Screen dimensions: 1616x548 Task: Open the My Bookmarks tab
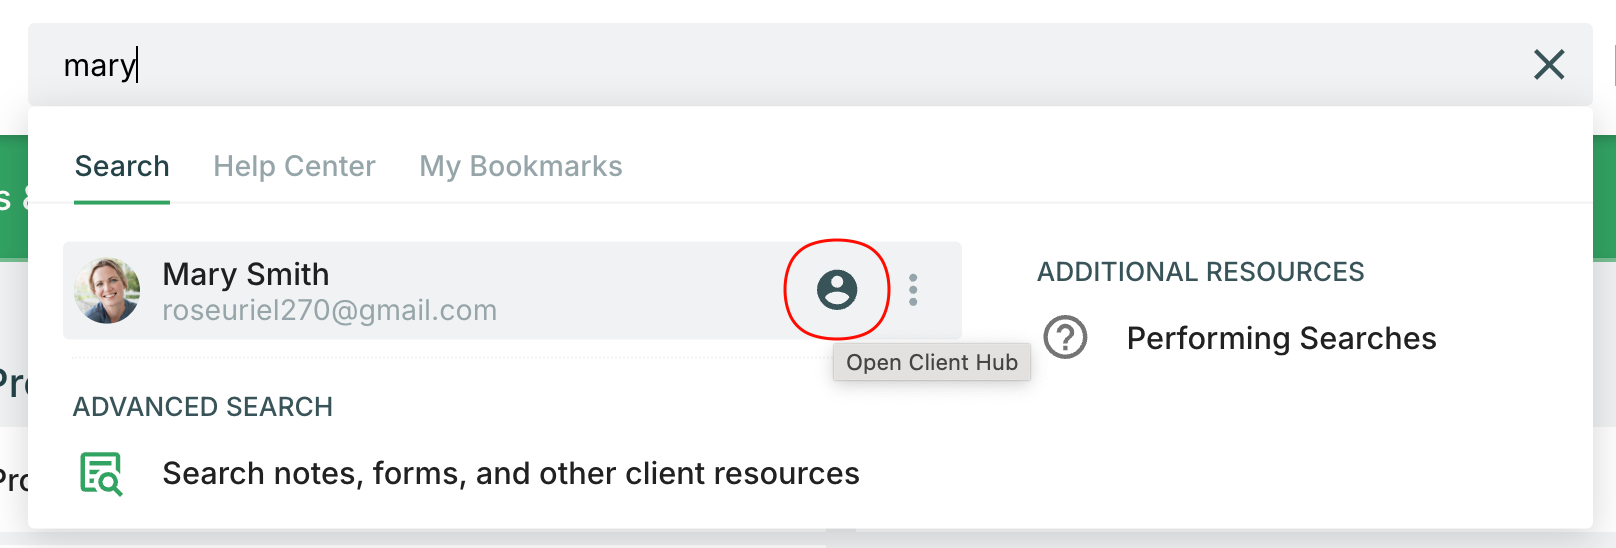coord(520,166)
